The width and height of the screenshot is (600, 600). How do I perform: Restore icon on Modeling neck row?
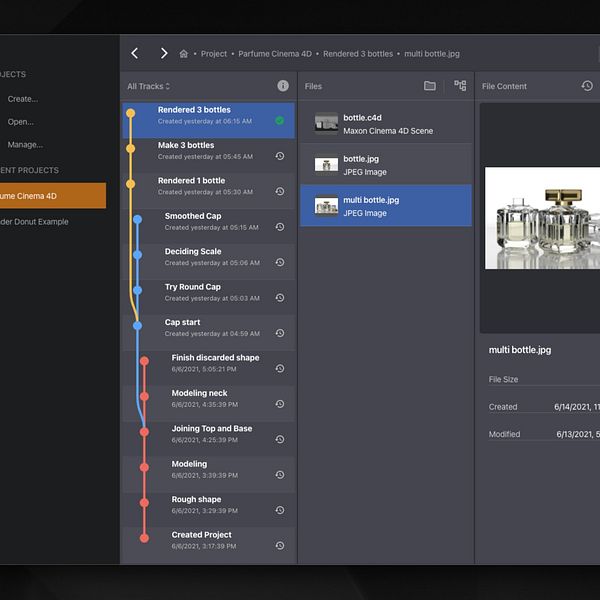coord(280,404)
